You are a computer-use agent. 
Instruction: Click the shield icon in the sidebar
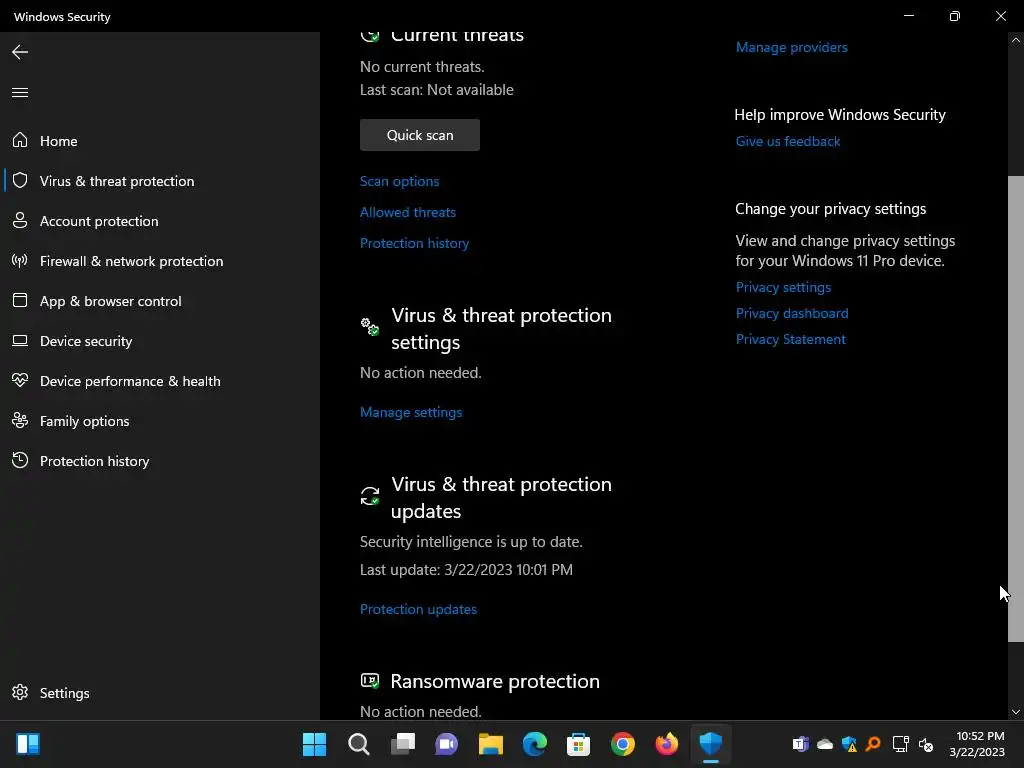(x=20, y=180)
